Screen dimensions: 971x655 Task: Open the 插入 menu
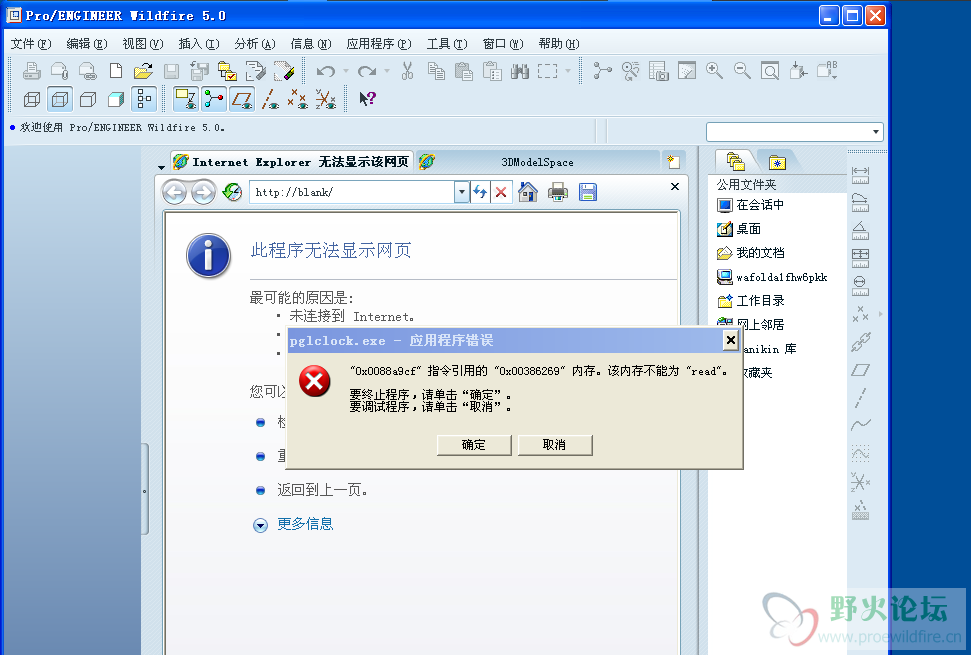point(199,44)
